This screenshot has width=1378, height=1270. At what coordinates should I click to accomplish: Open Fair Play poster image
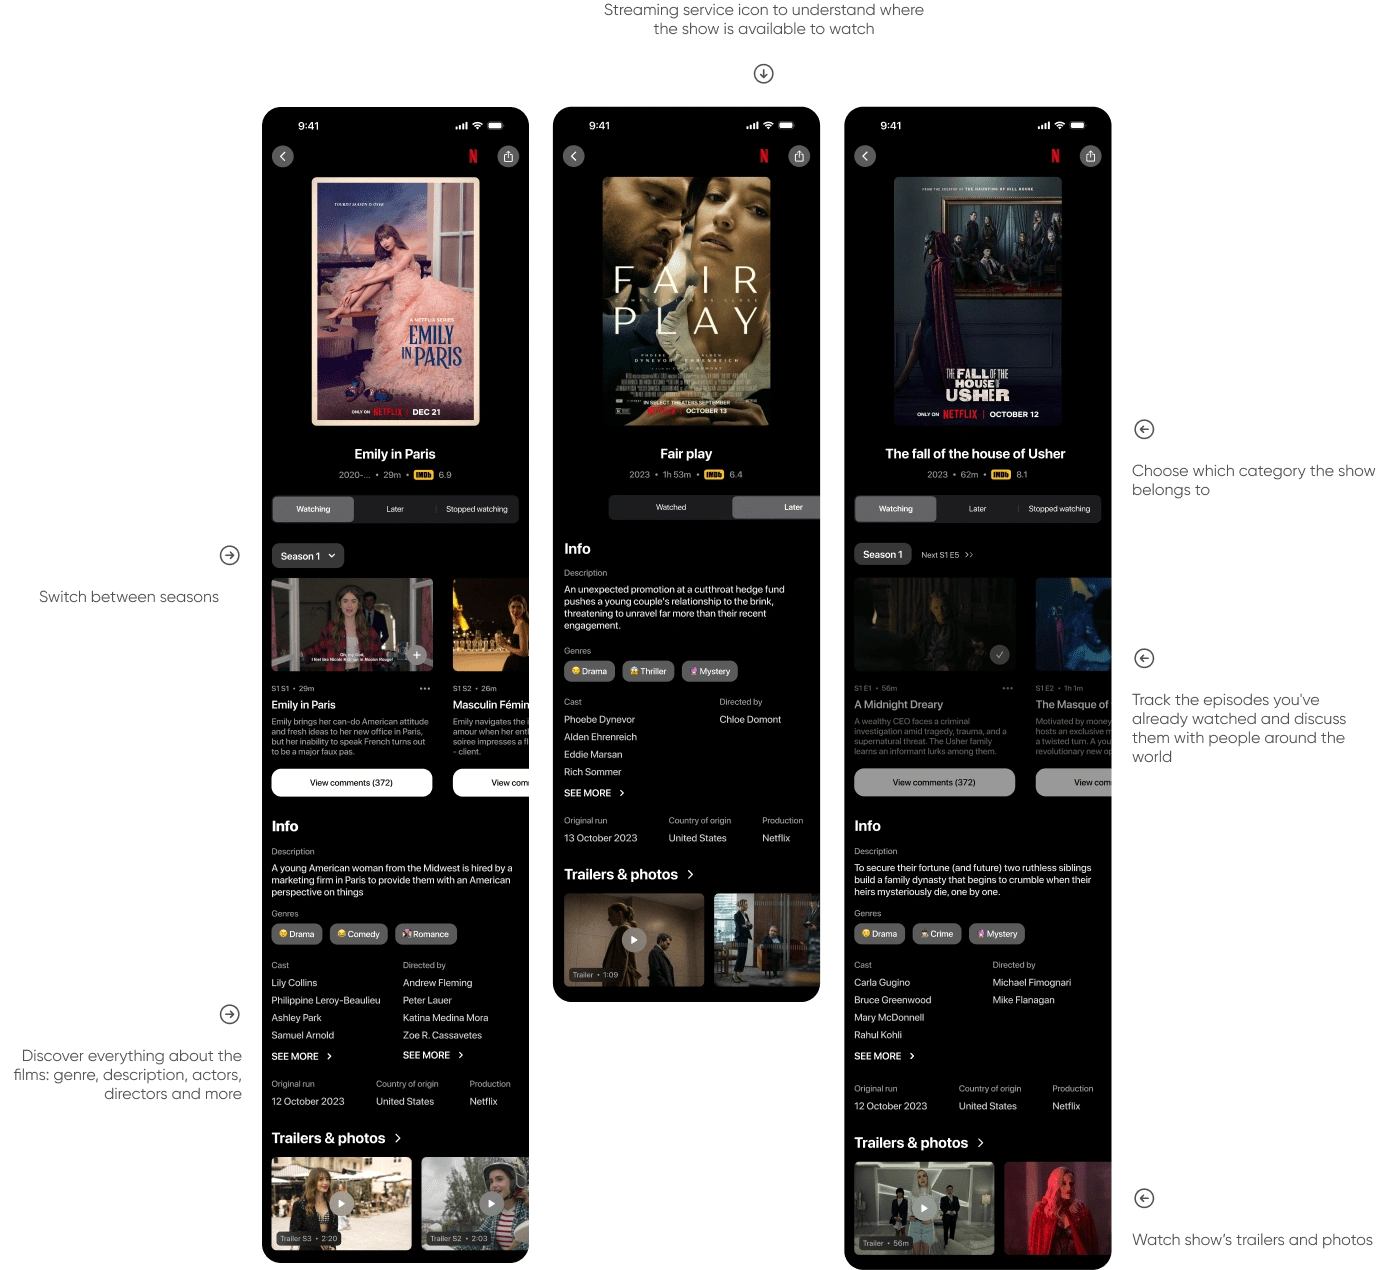point(686,301)
